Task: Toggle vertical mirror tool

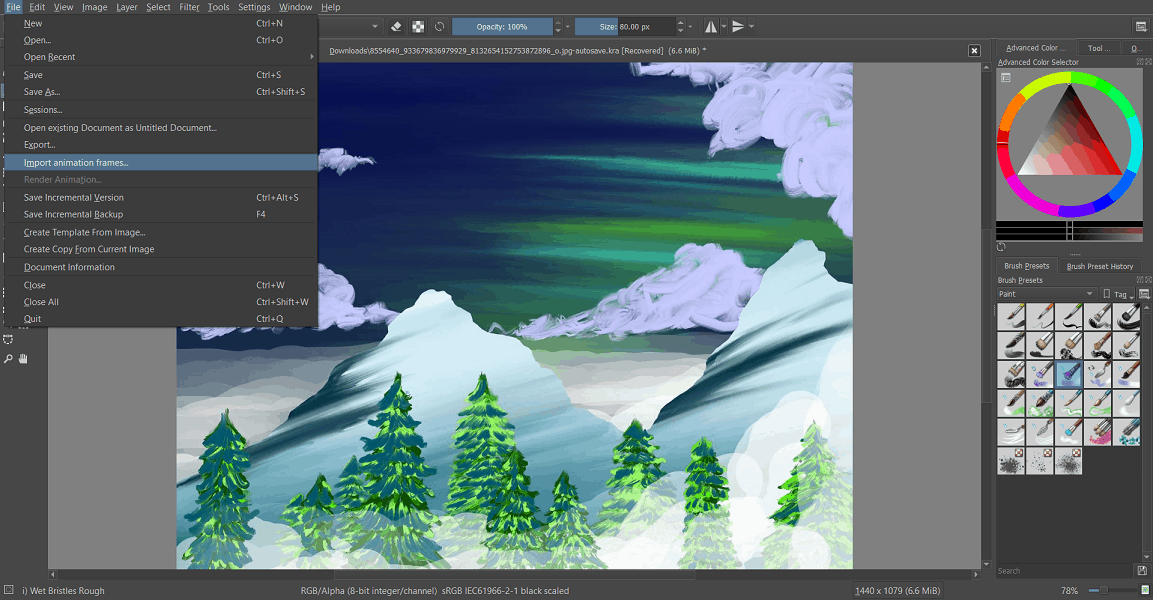Action: click(x=738, y=26)
